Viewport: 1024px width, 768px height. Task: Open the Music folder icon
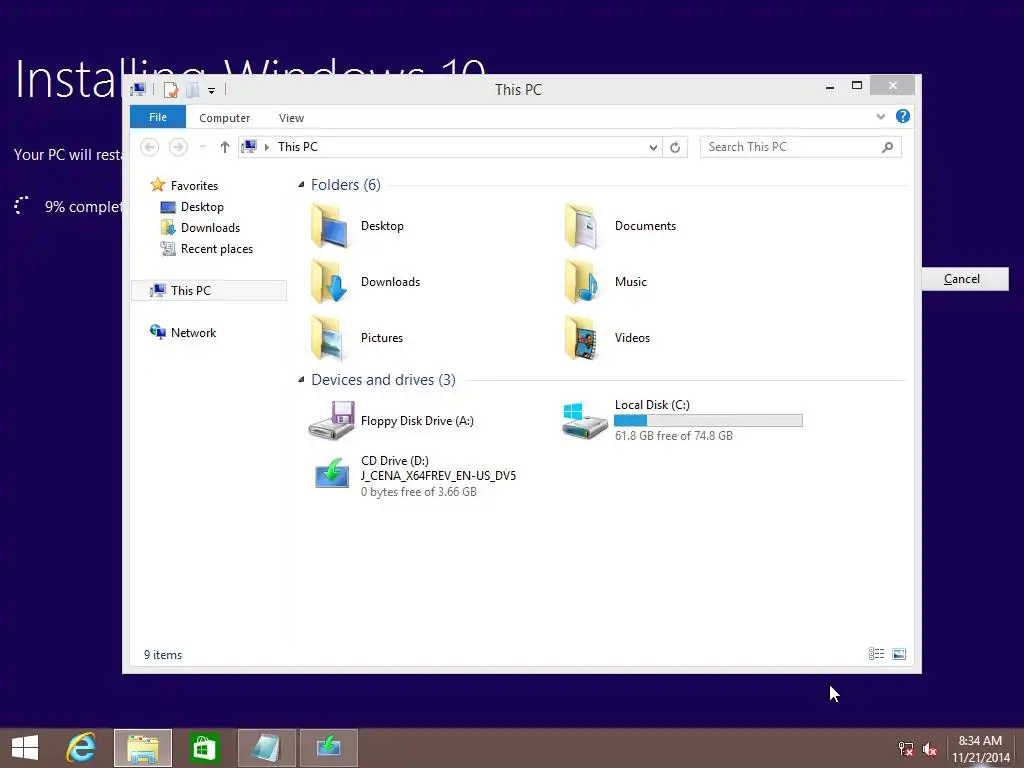(583, 282)
